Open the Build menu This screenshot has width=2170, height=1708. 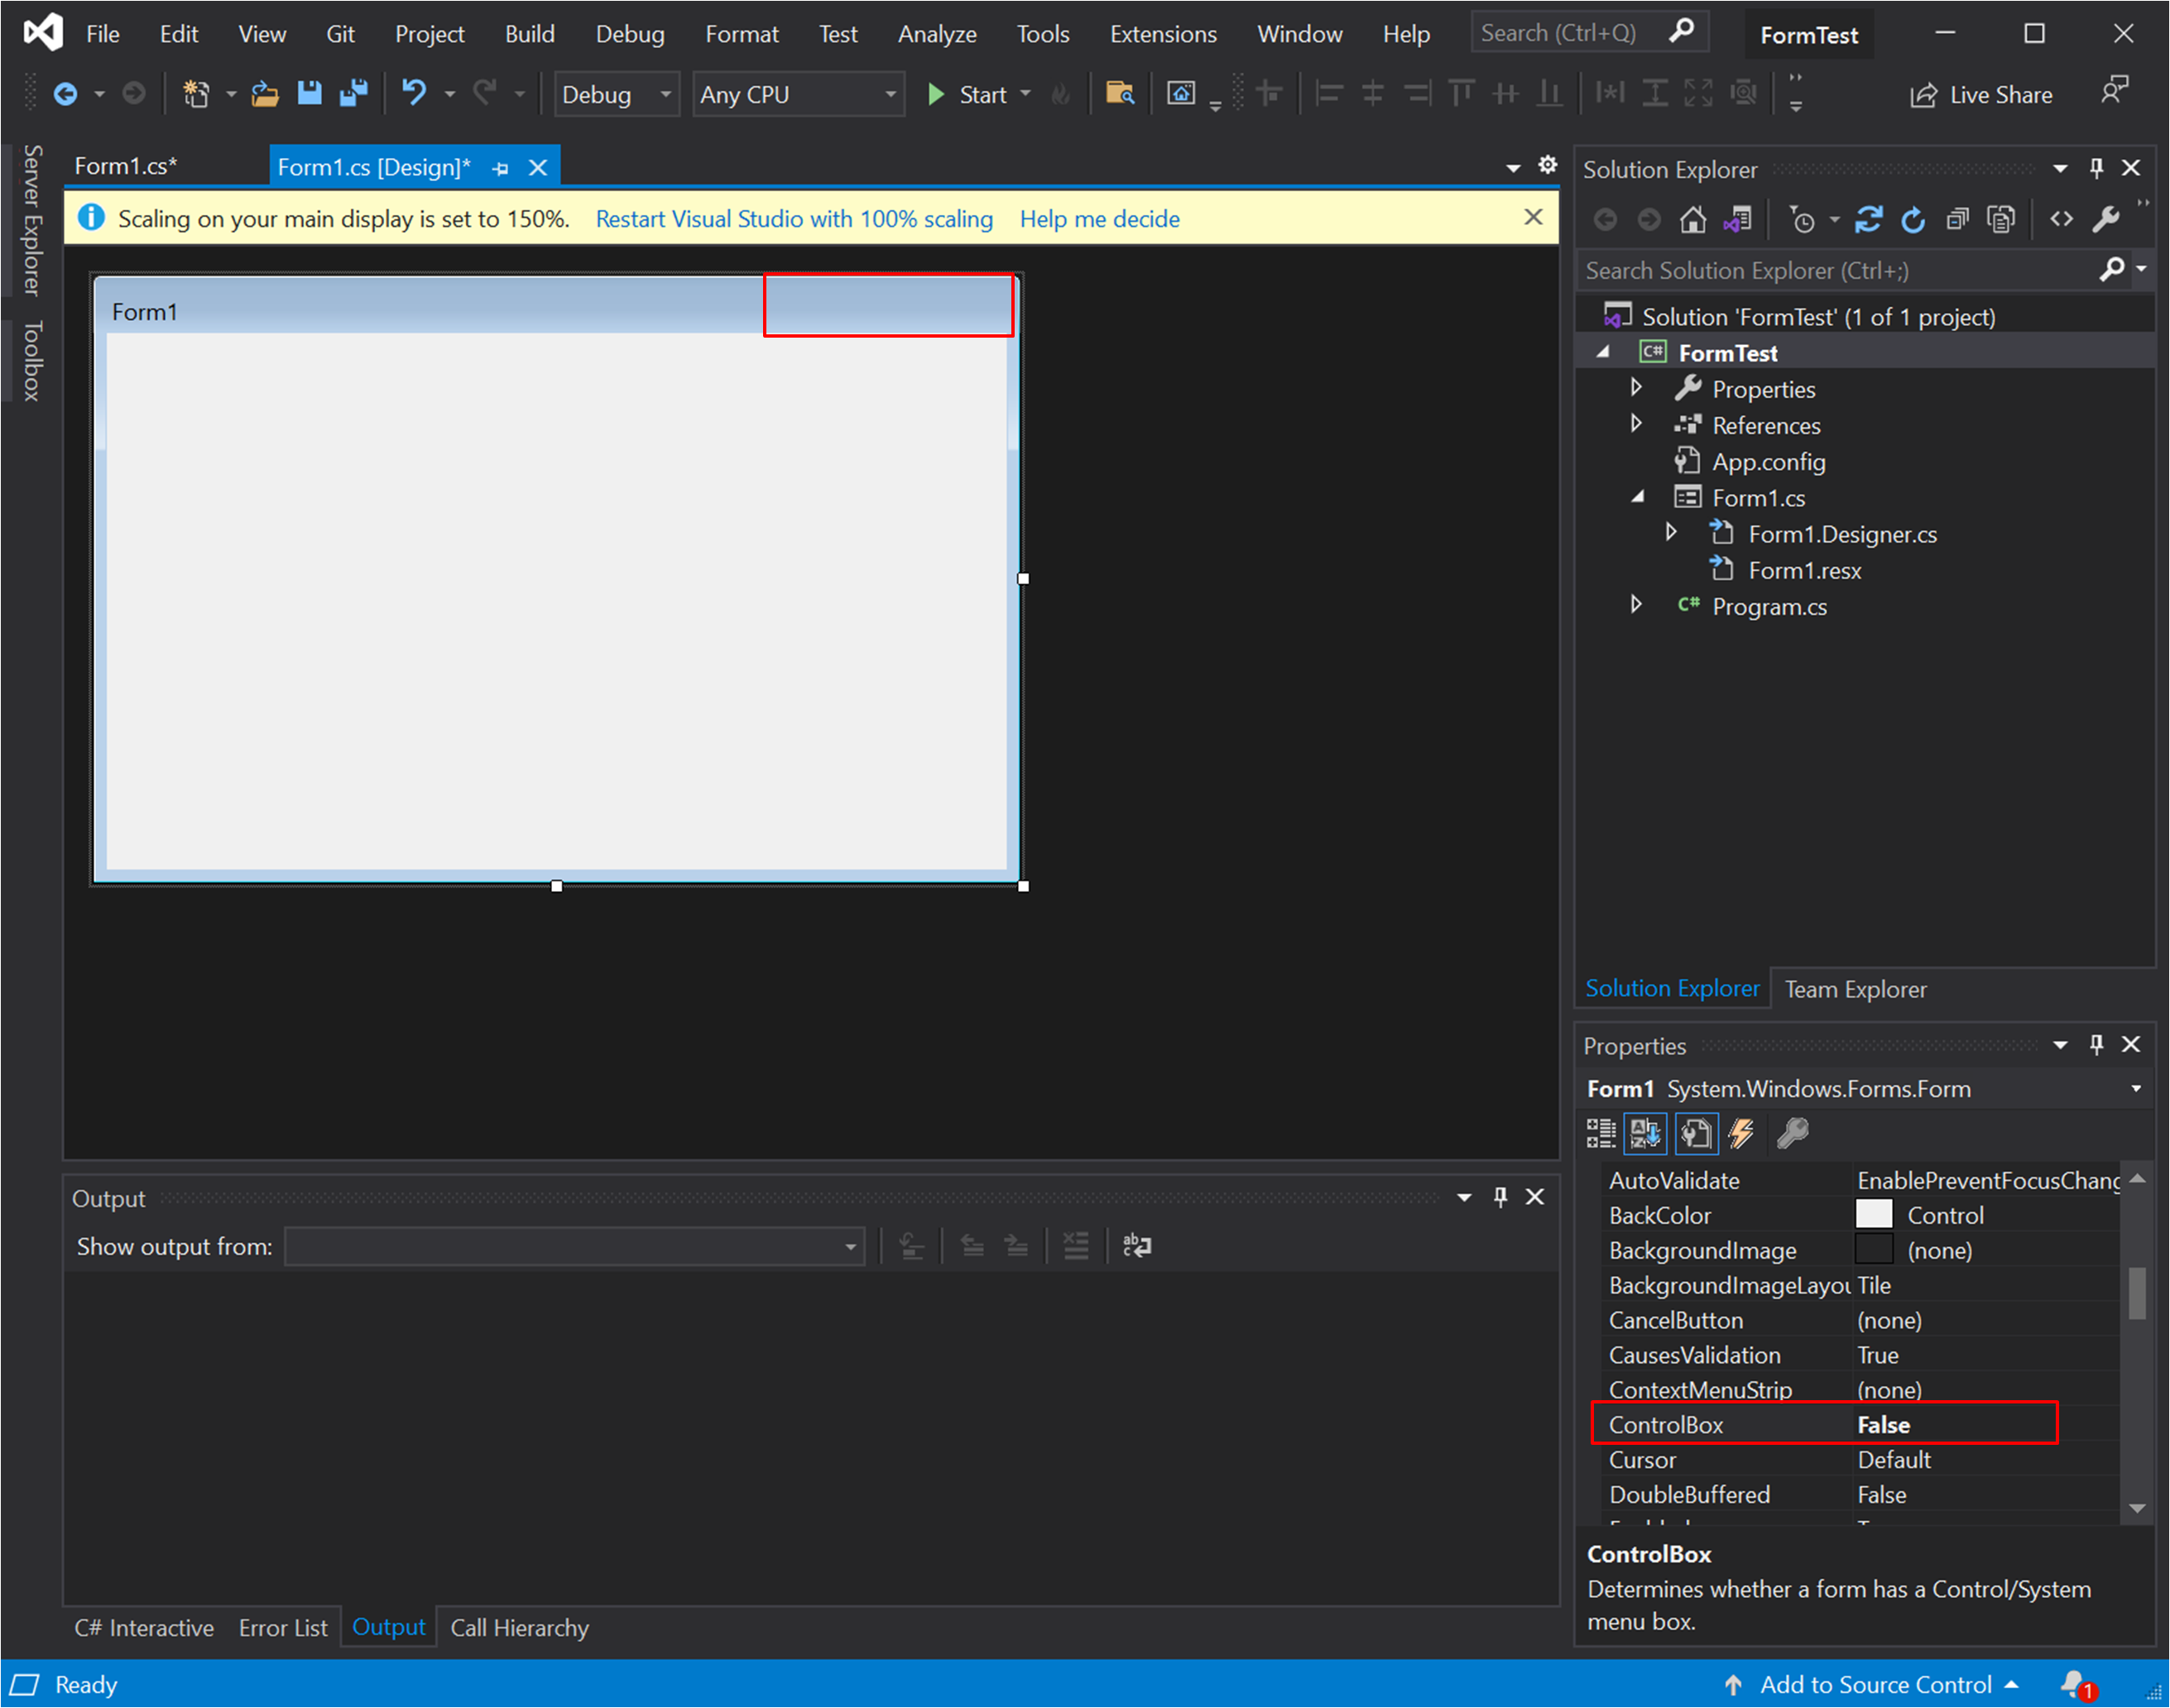[x=529, y=34]
